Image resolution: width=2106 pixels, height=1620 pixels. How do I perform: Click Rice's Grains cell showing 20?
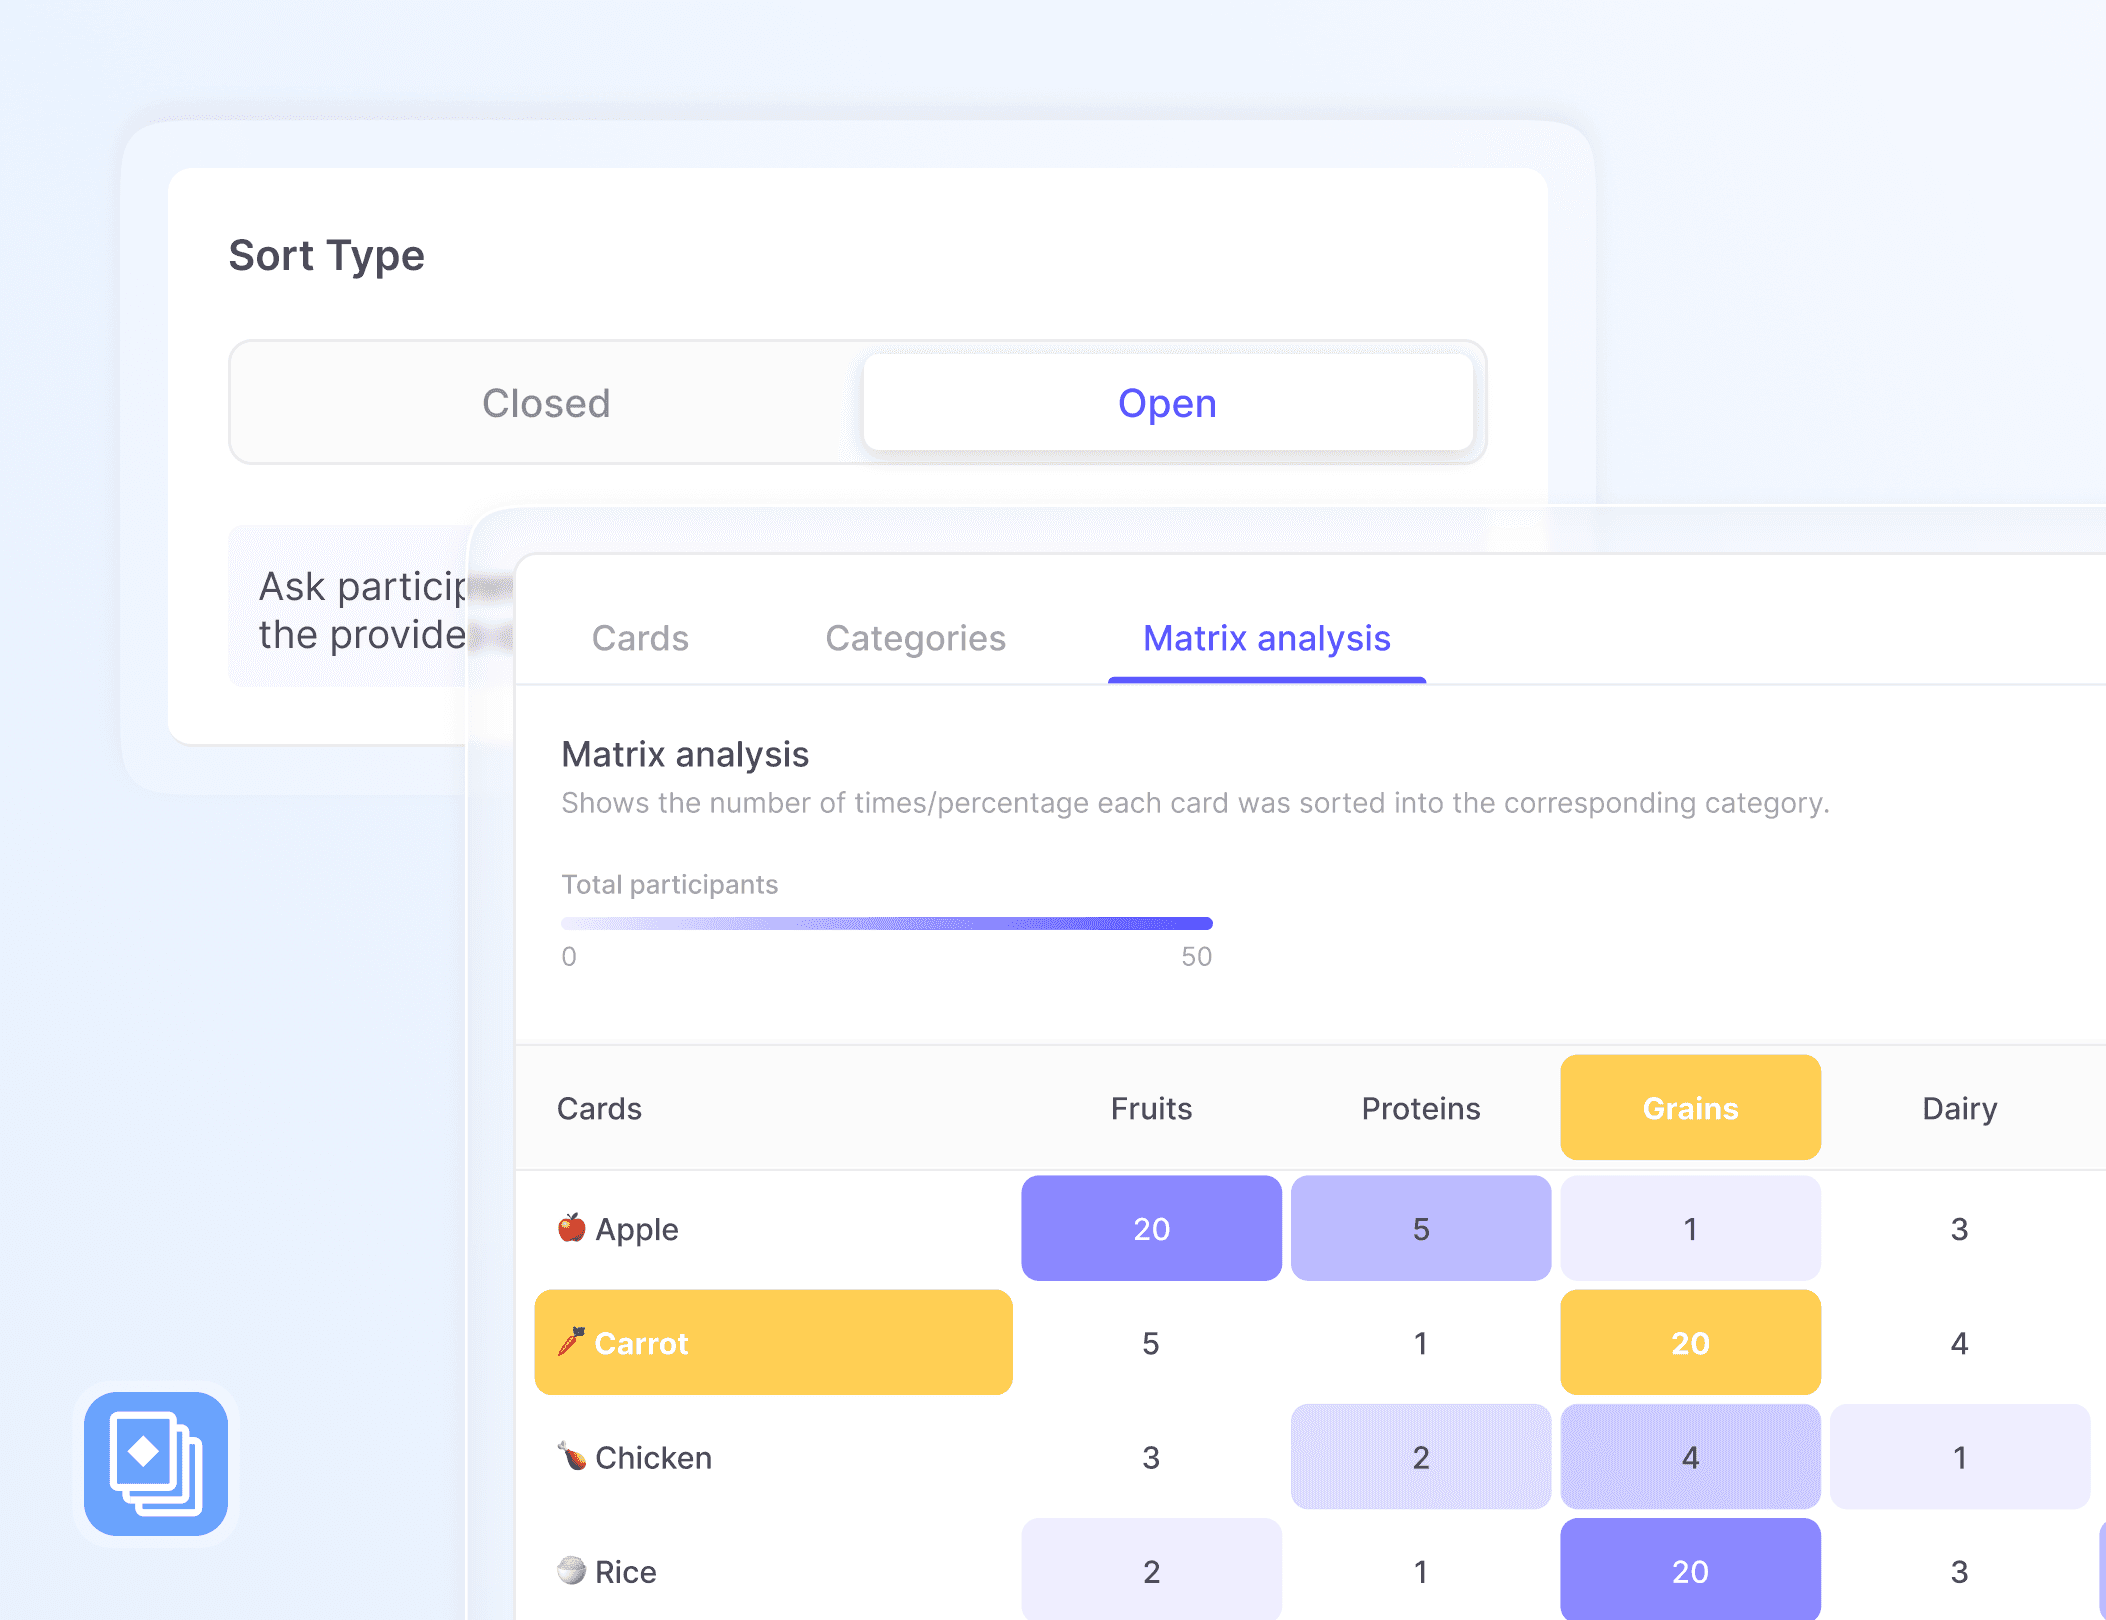point(1690,1570)
